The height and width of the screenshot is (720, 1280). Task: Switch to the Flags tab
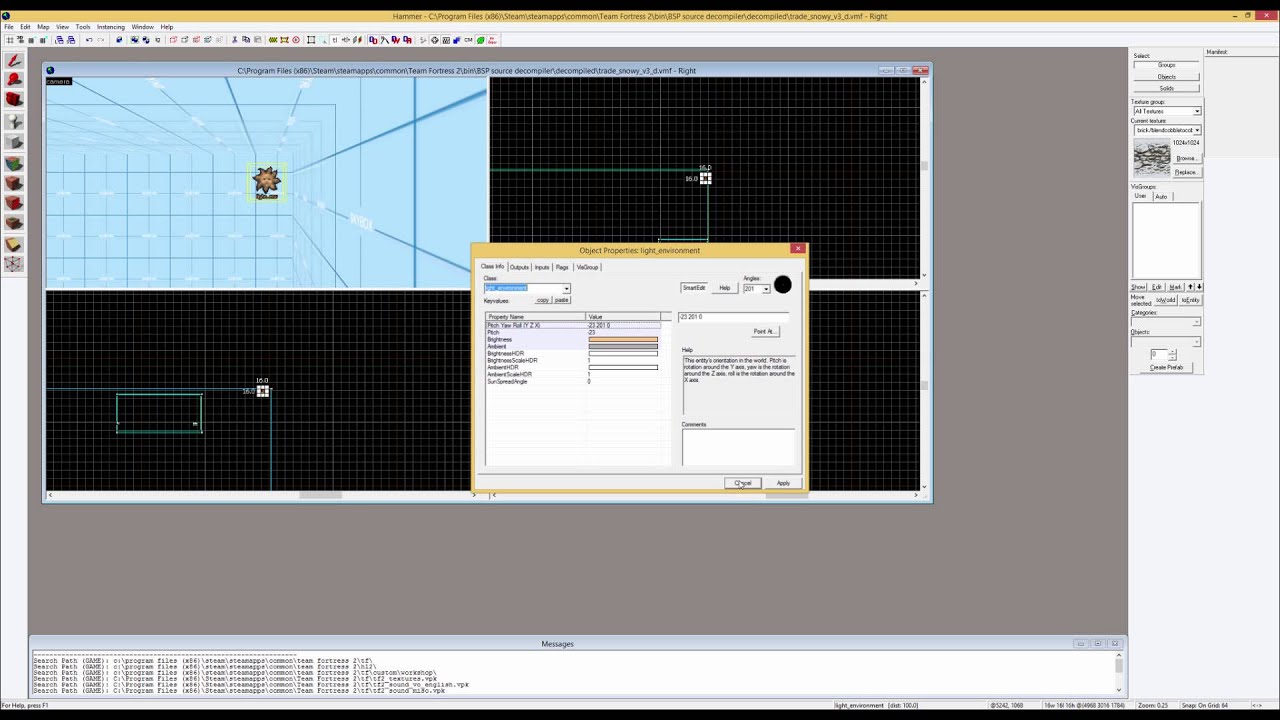(562, 267)
